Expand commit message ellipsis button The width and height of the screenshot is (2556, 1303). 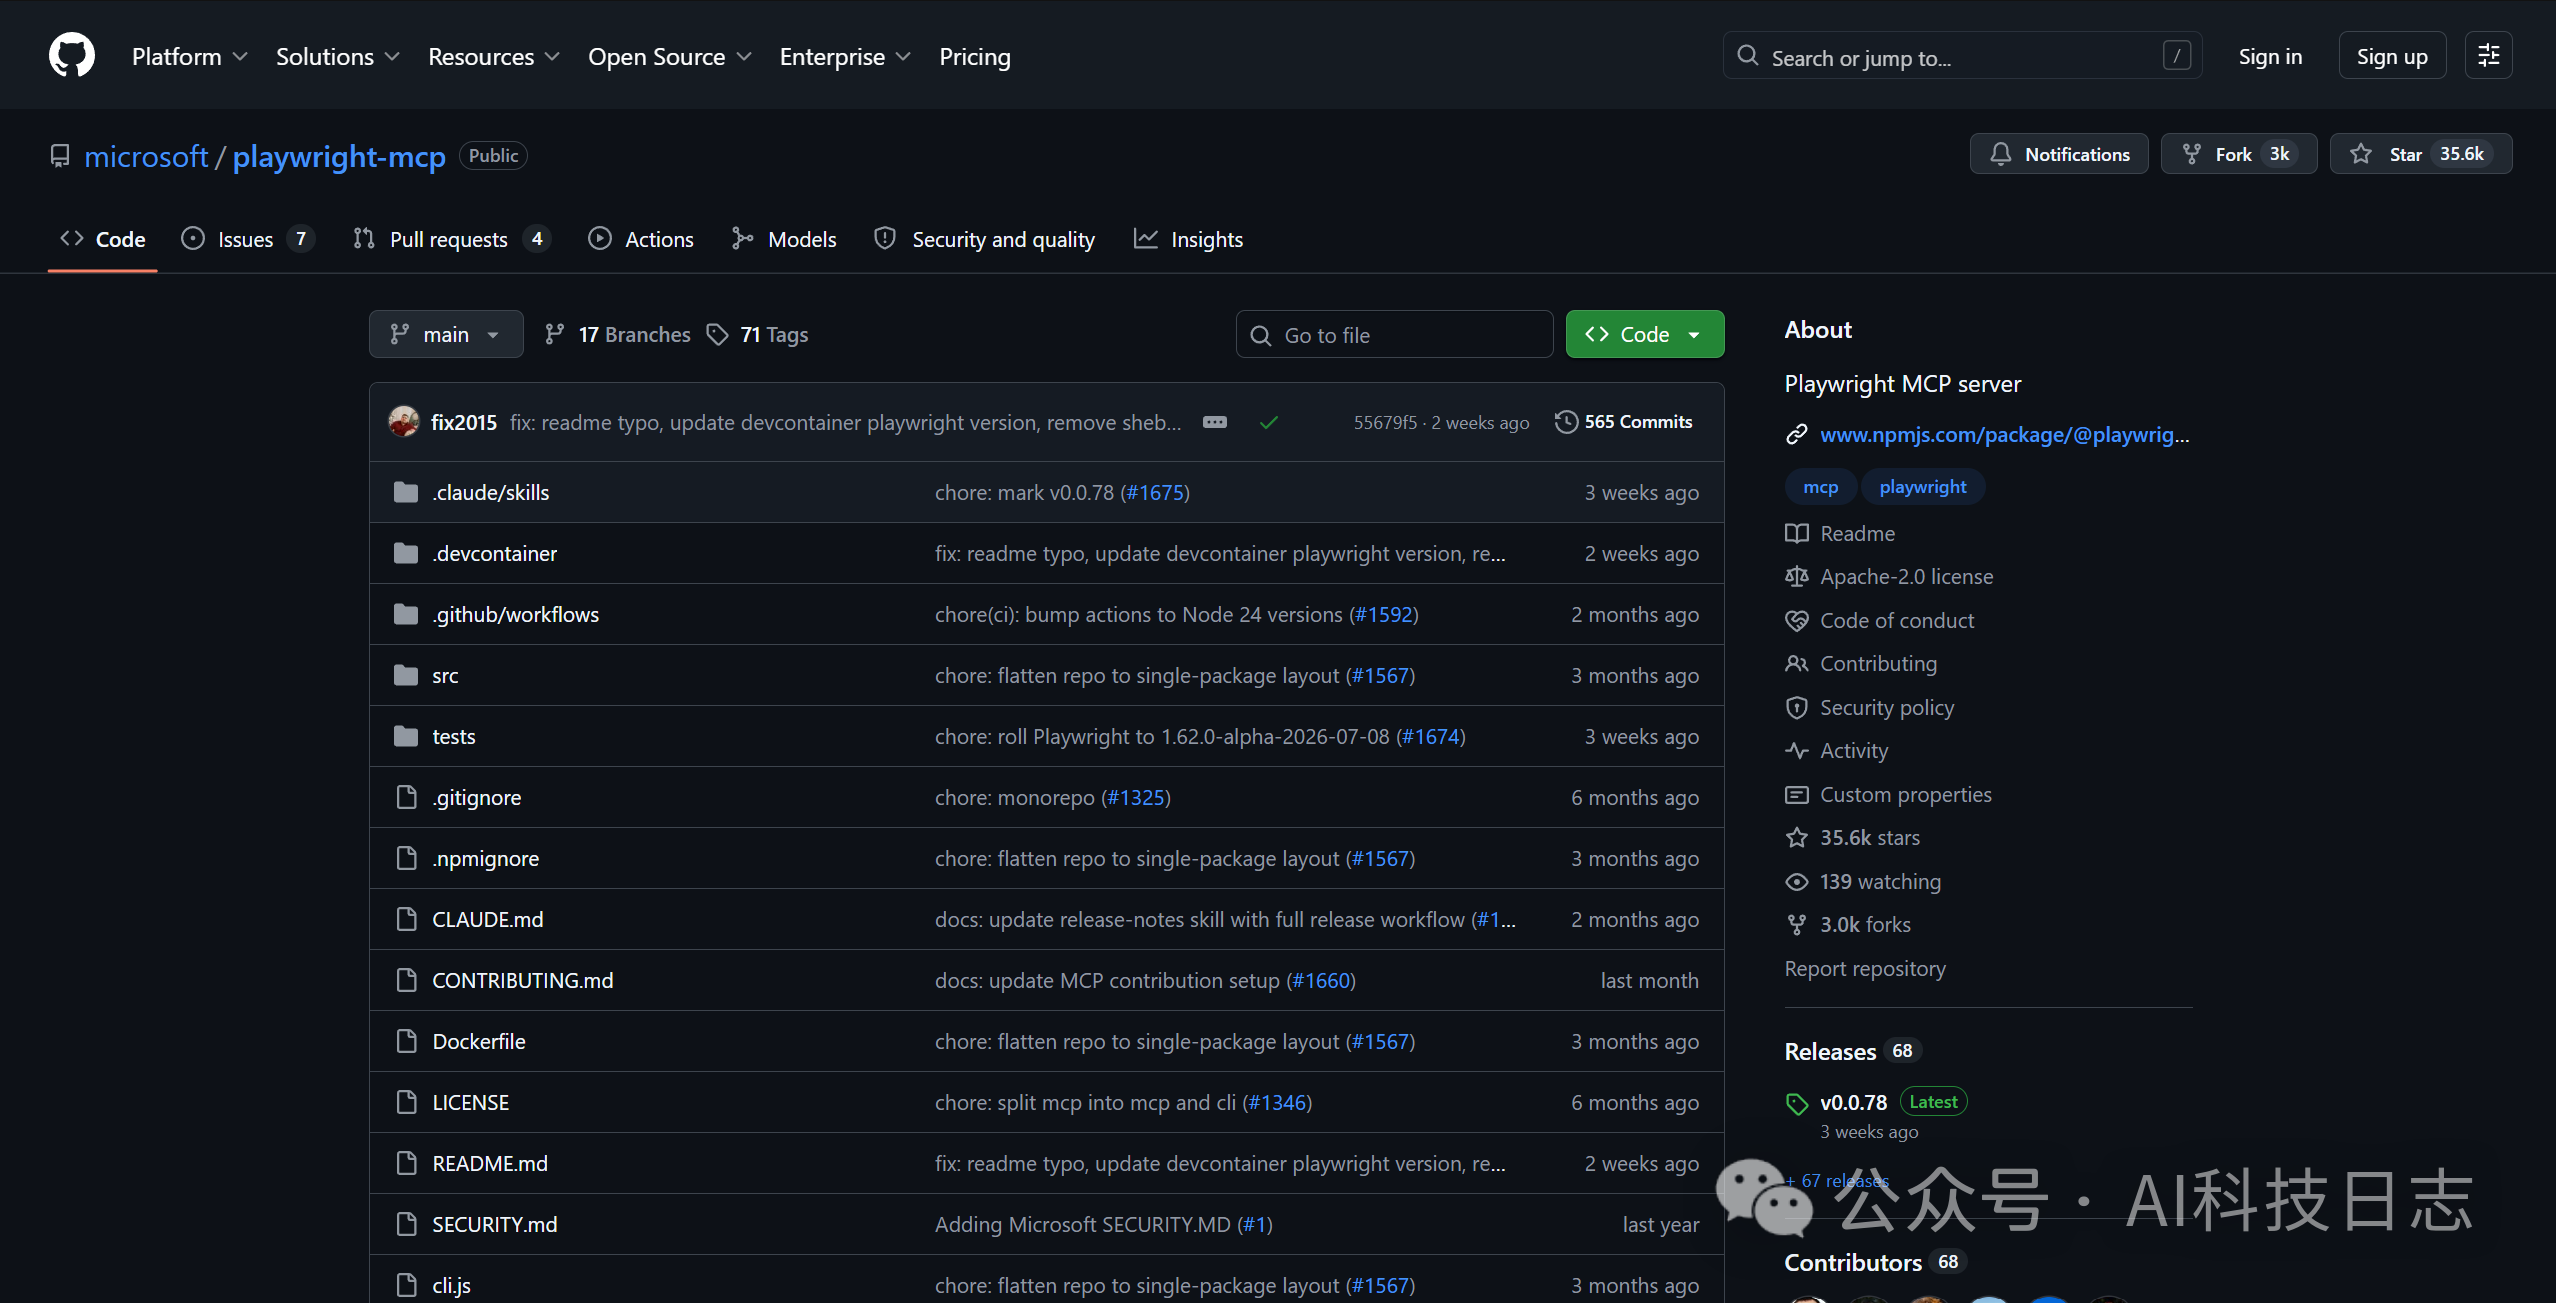pos(1215,422)
